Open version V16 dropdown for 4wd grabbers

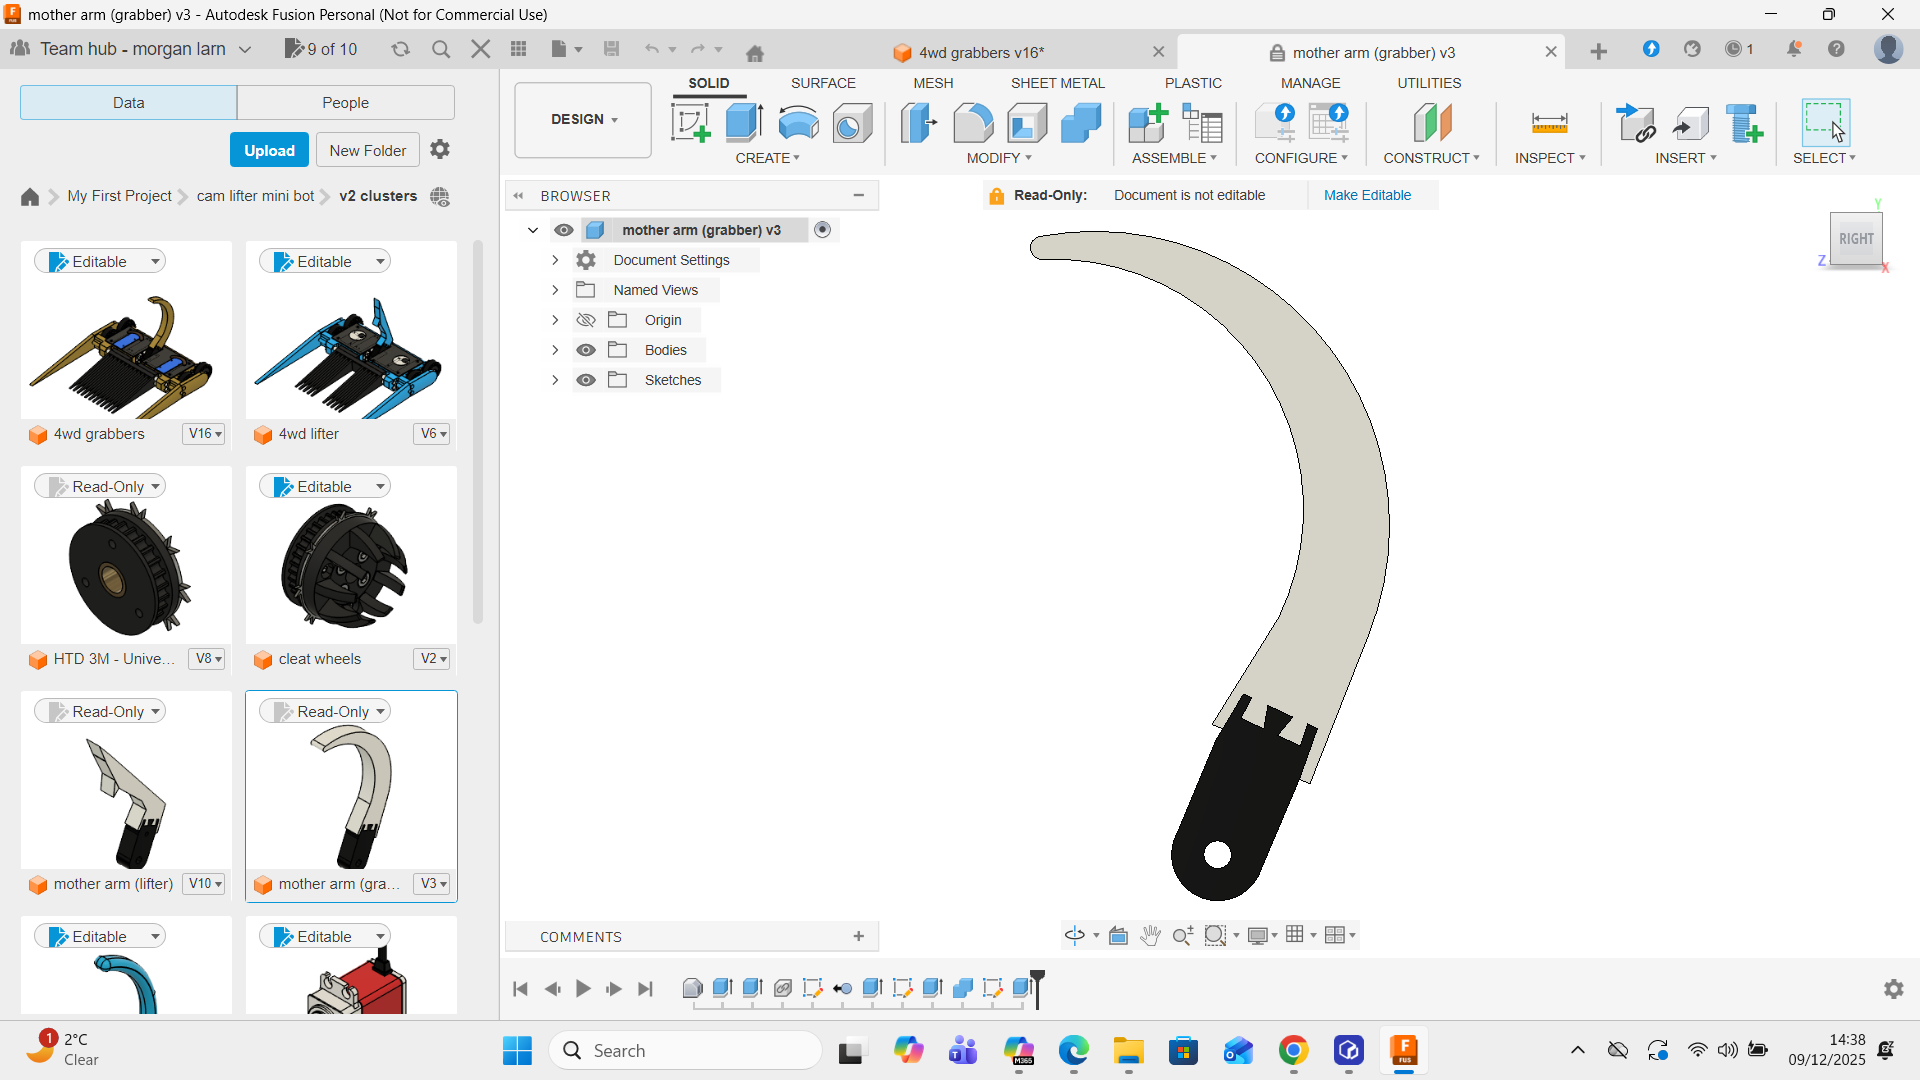[205, 434]
